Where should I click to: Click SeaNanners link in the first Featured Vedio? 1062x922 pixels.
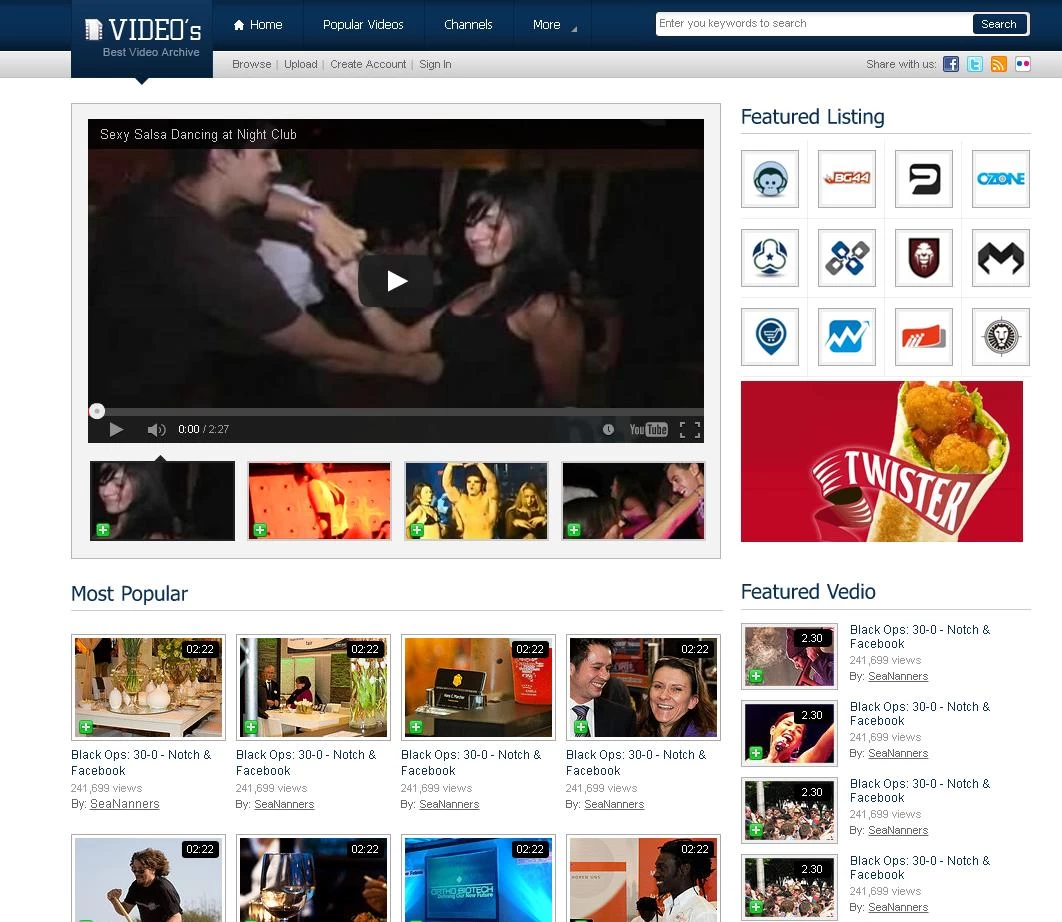click(x=898, y=676)
